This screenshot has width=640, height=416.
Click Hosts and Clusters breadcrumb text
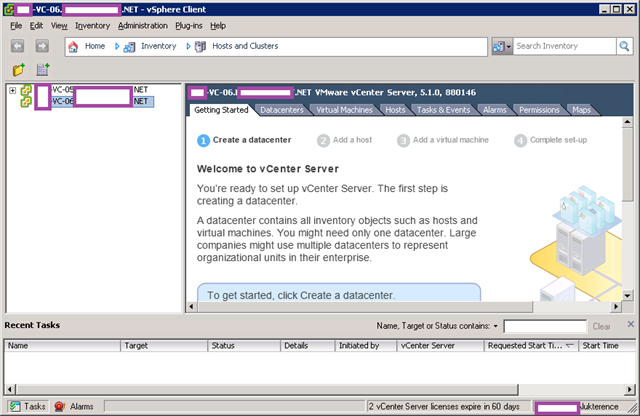(245, 46)
